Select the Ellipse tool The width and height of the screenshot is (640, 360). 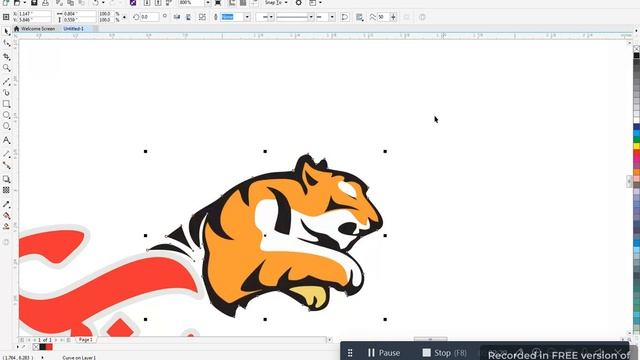click(x=6, y=115)
